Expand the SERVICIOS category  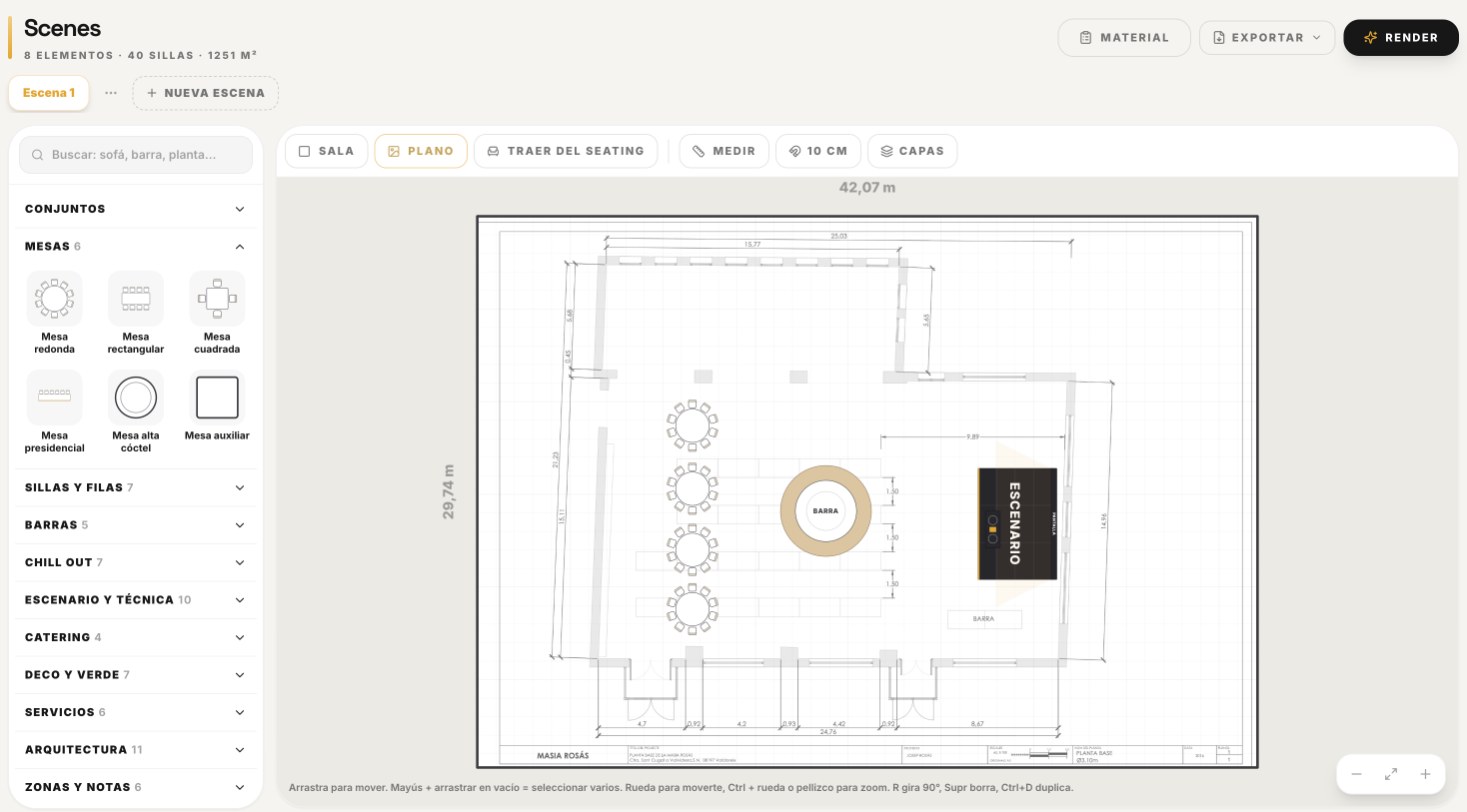pyautogui.click(x=135, y=712)
